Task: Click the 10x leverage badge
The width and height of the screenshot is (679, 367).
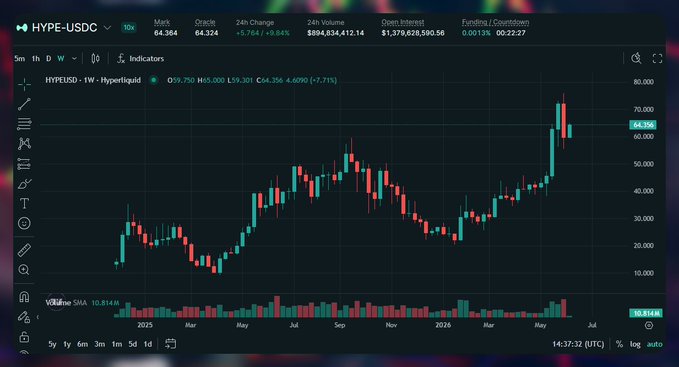Action: coord(129,28)
